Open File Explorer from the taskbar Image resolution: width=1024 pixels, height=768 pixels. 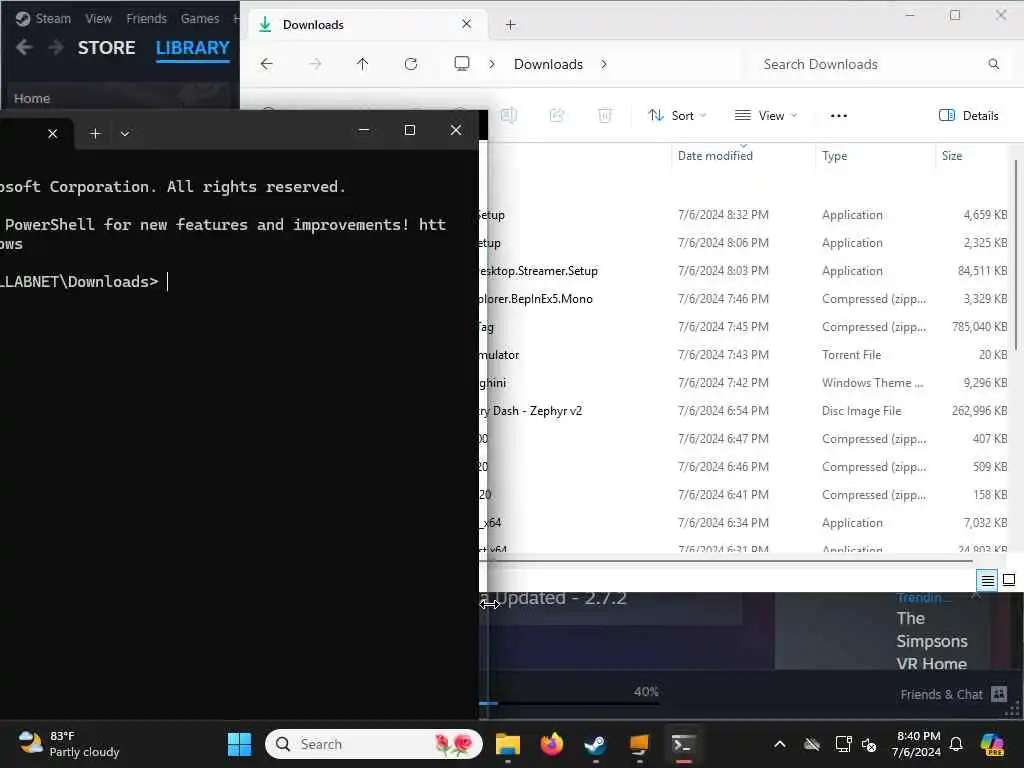[507, 744]
